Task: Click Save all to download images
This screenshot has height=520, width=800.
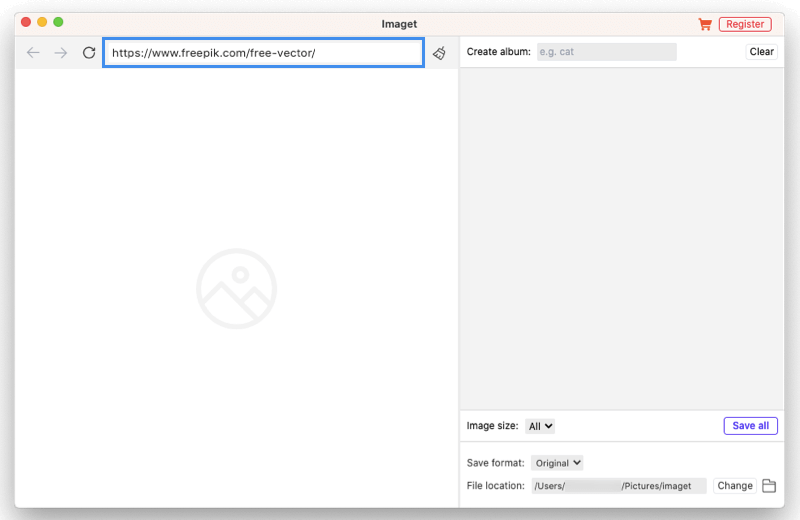Action: pos(750,426)
